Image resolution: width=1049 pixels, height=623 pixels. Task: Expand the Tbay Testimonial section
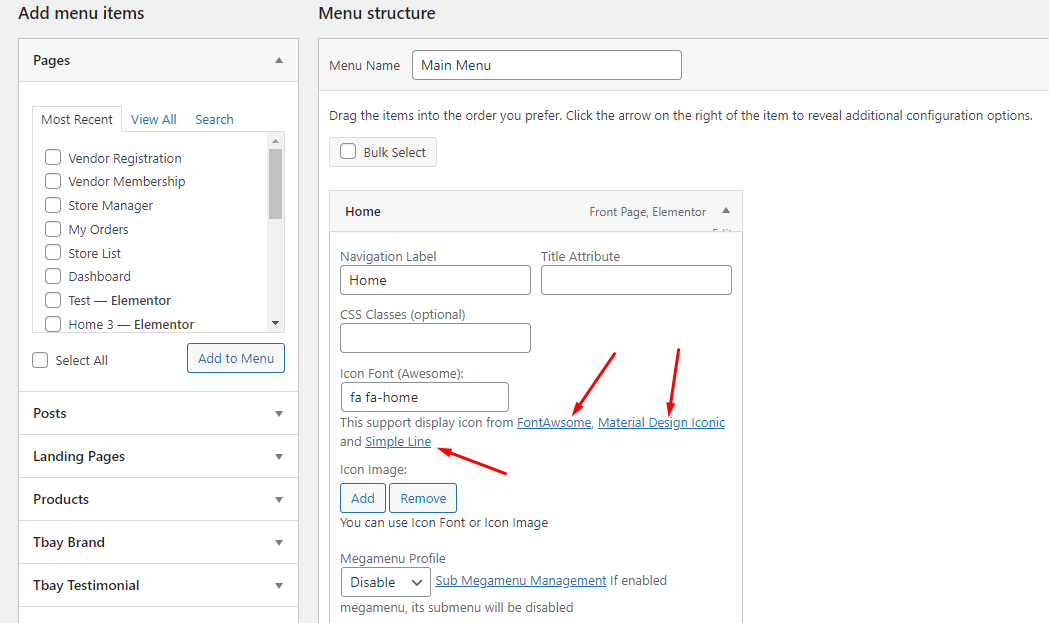pyautogui.click(x=279, y=586)
